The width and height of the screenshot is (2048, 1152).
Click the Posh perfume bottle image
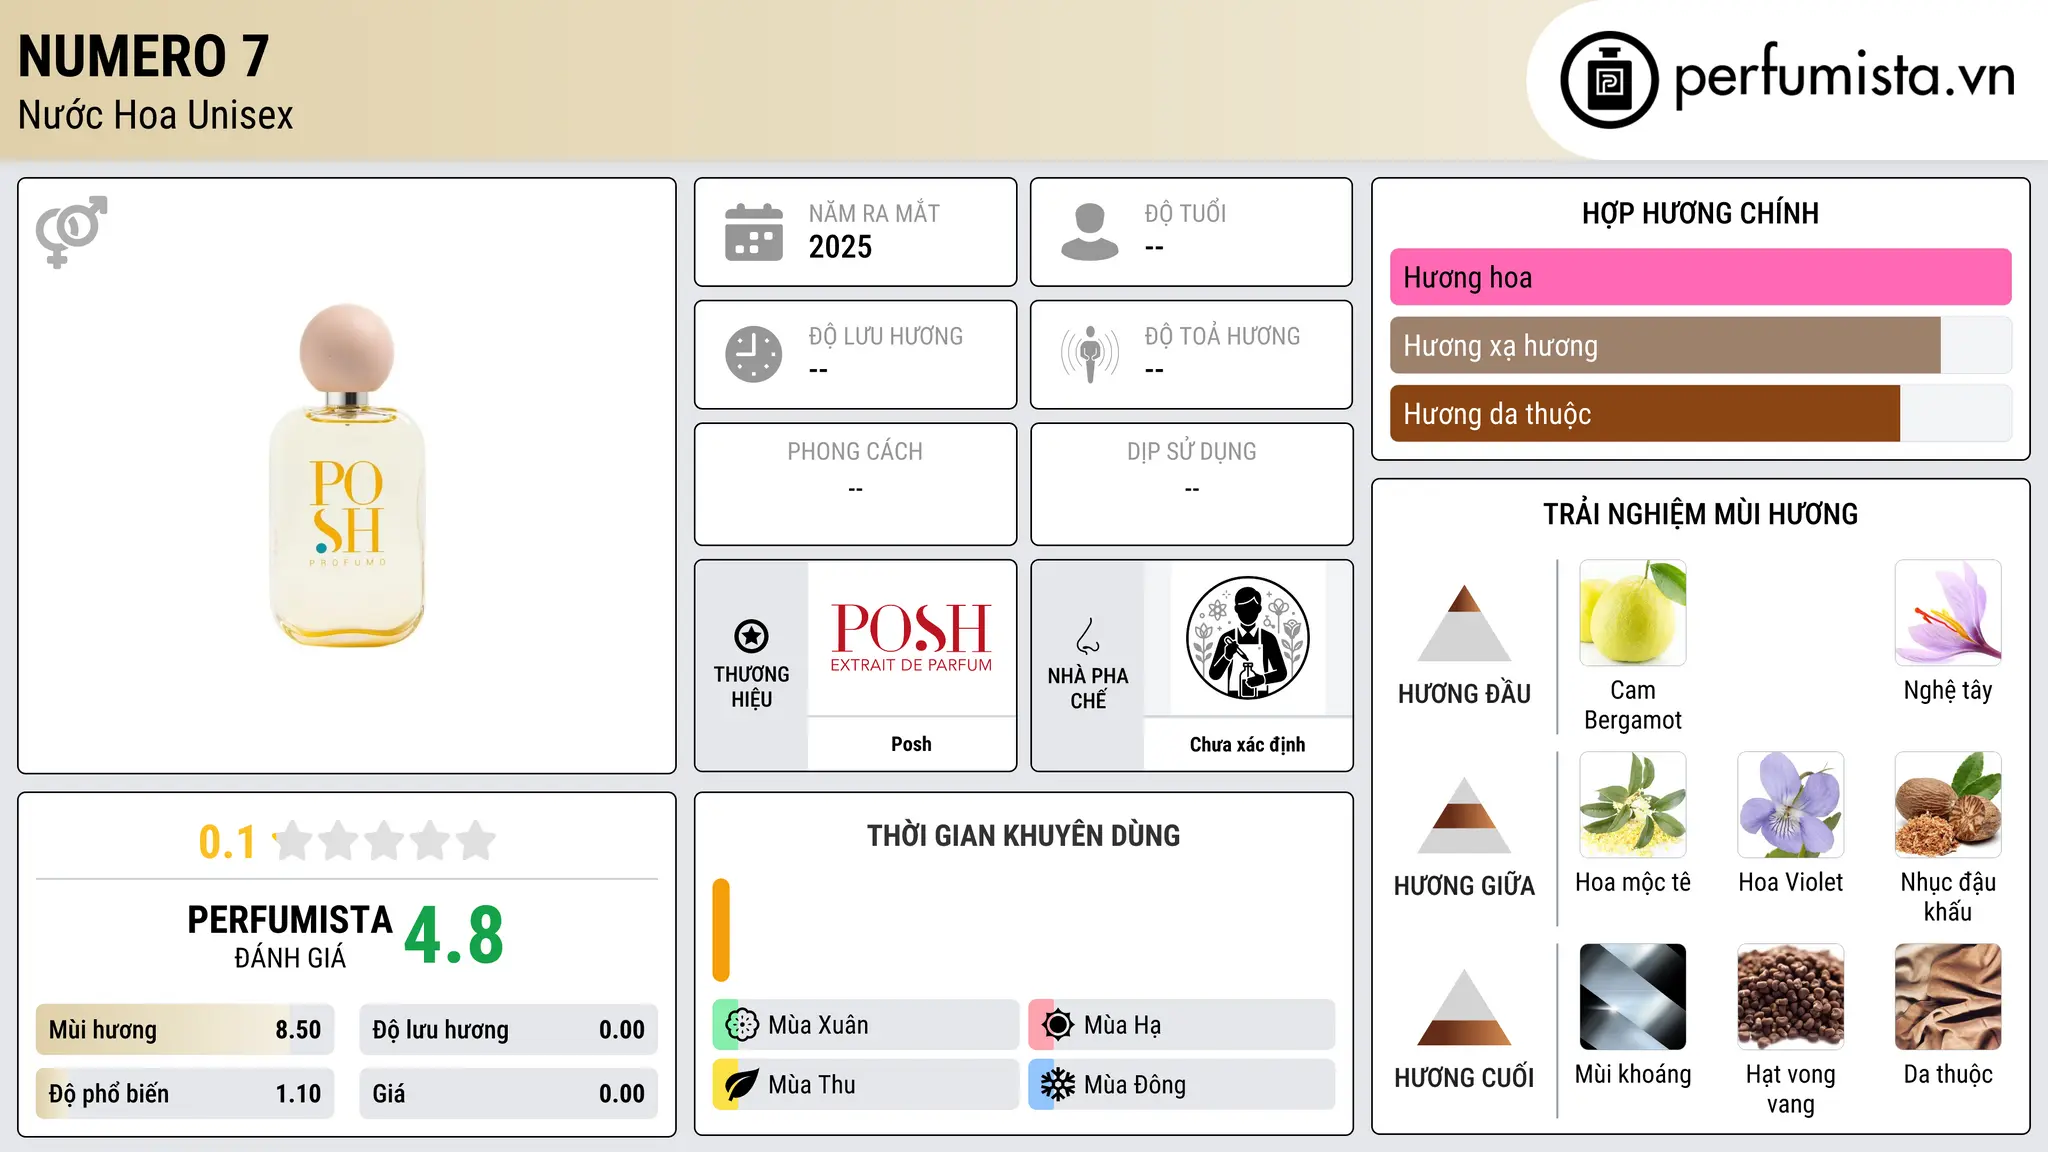(347, 475)
